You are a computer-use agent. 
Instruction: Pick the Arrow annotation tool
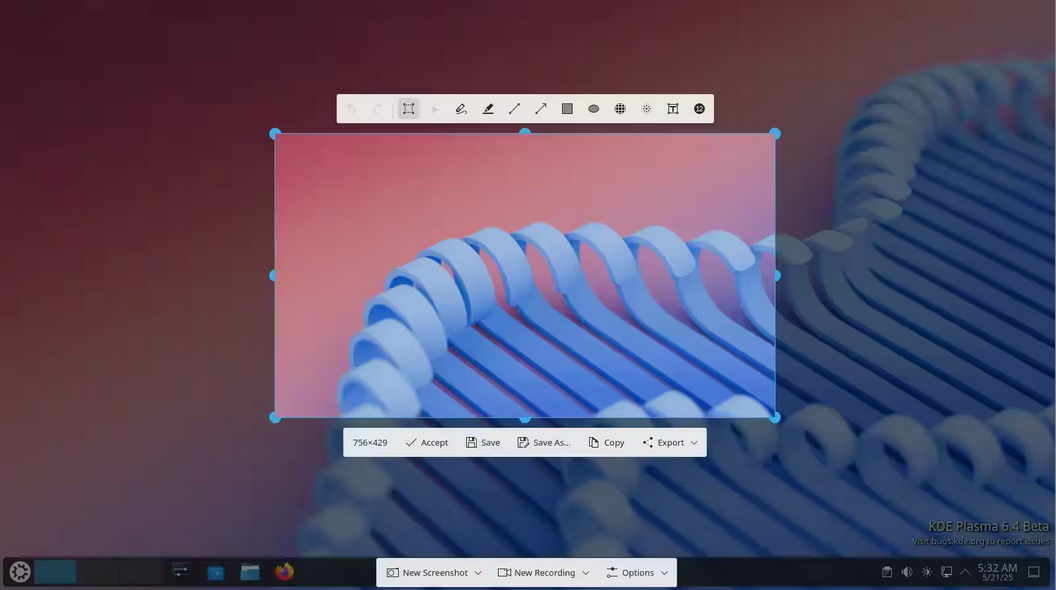click(x=541, y=109)
